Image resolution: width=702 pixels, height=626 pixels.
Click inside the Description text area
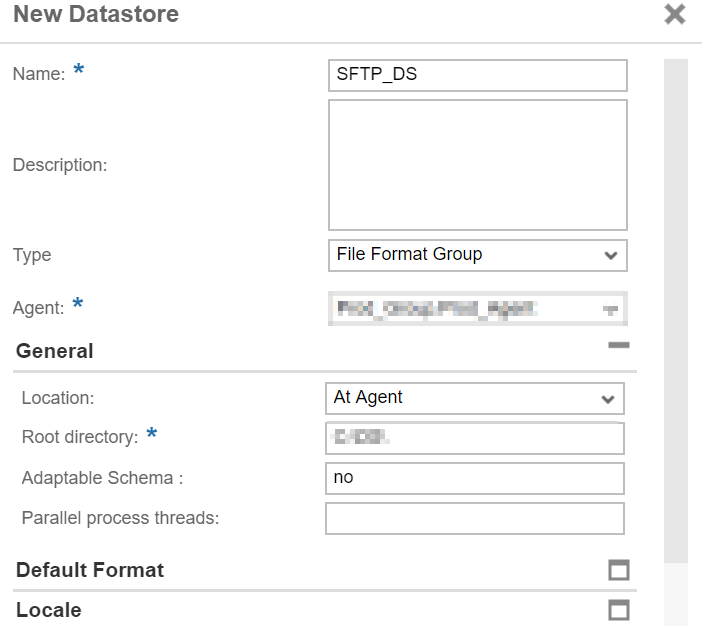(477, 165)
